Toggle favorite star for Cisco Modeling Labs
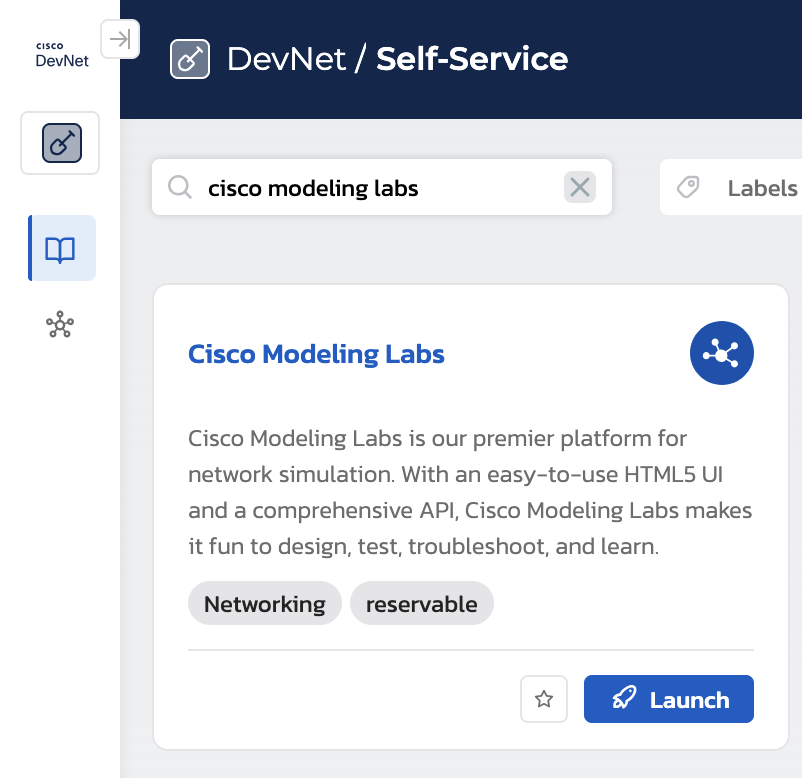The height and width of the screenshot is (778, 802). [x=544, y=699]
